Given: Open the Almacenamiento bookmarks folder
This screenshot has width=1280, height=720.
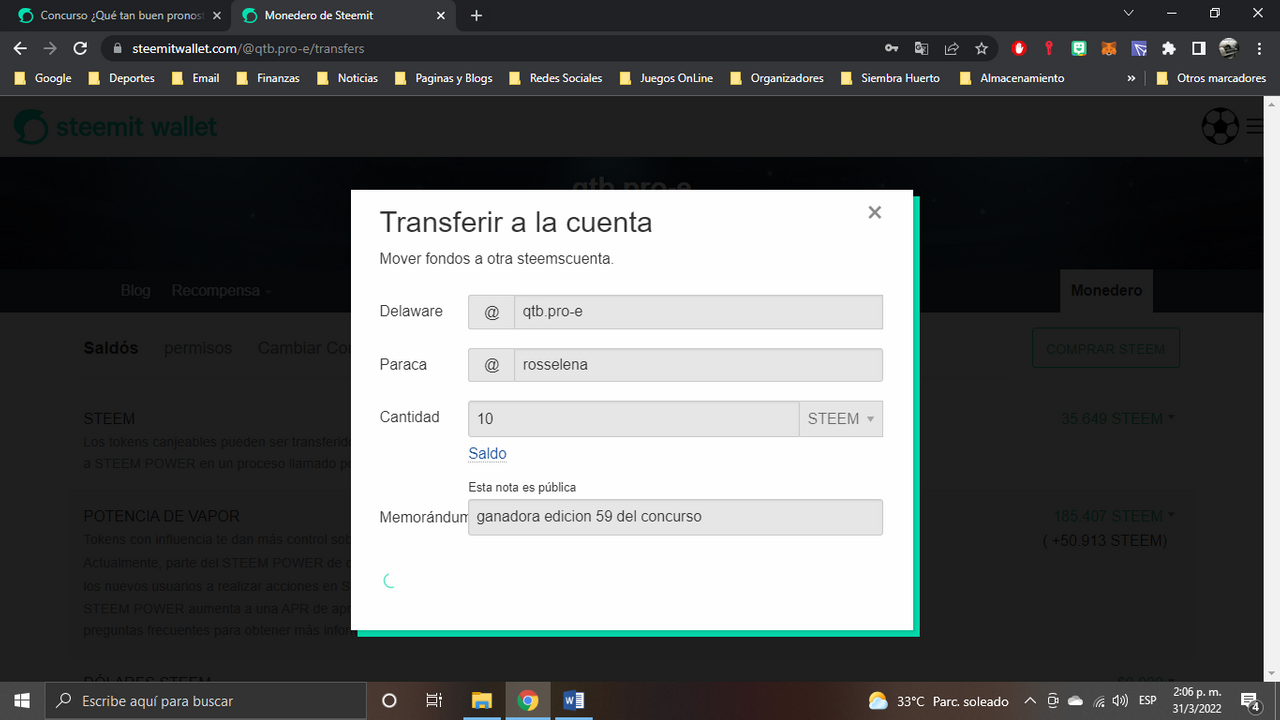Looking at the screenshot, I should click(x=1012, y=78).
